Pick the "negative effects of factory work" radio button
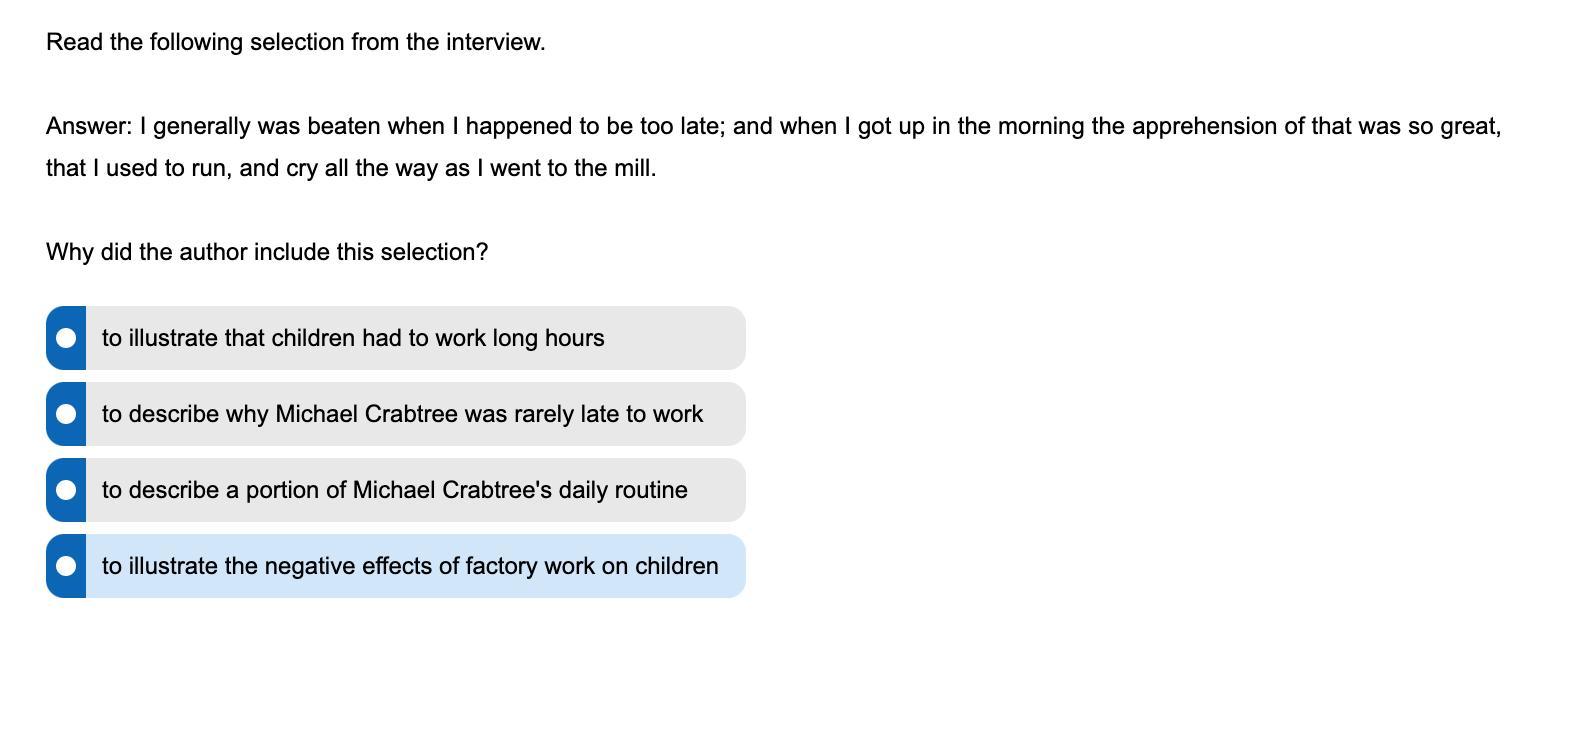 click(x=66, y=566)
